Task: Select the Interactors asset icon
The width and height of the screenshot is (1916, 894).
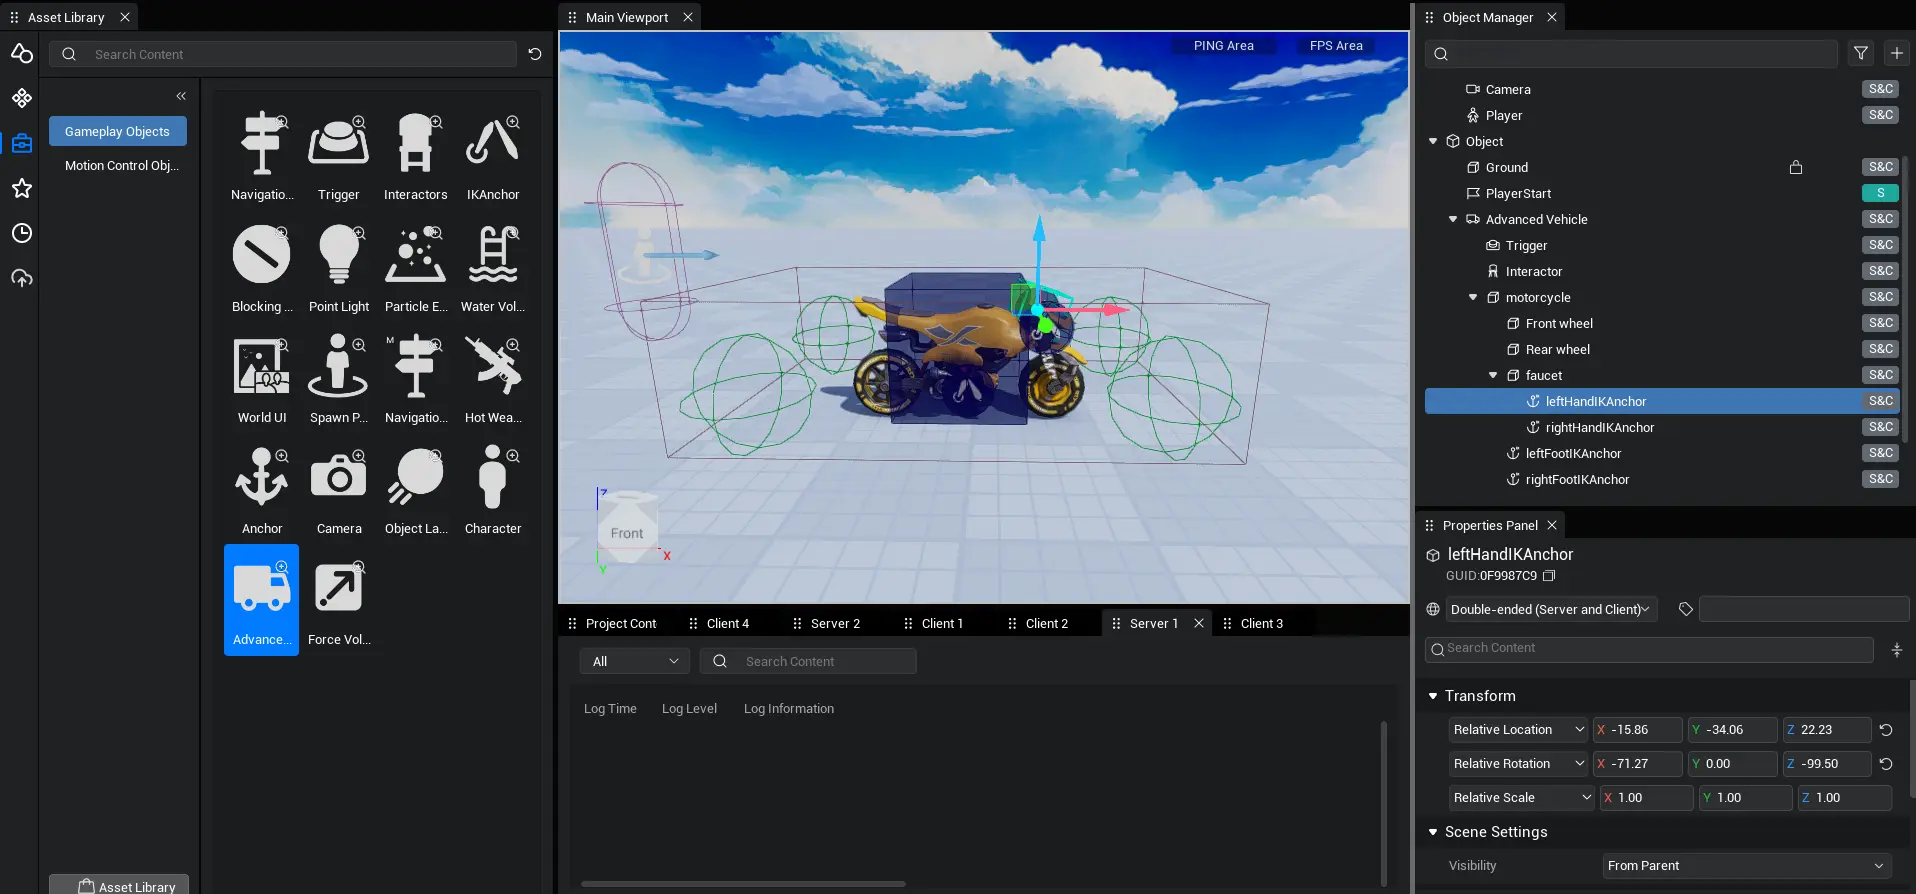Action: (x=416, y=144)
